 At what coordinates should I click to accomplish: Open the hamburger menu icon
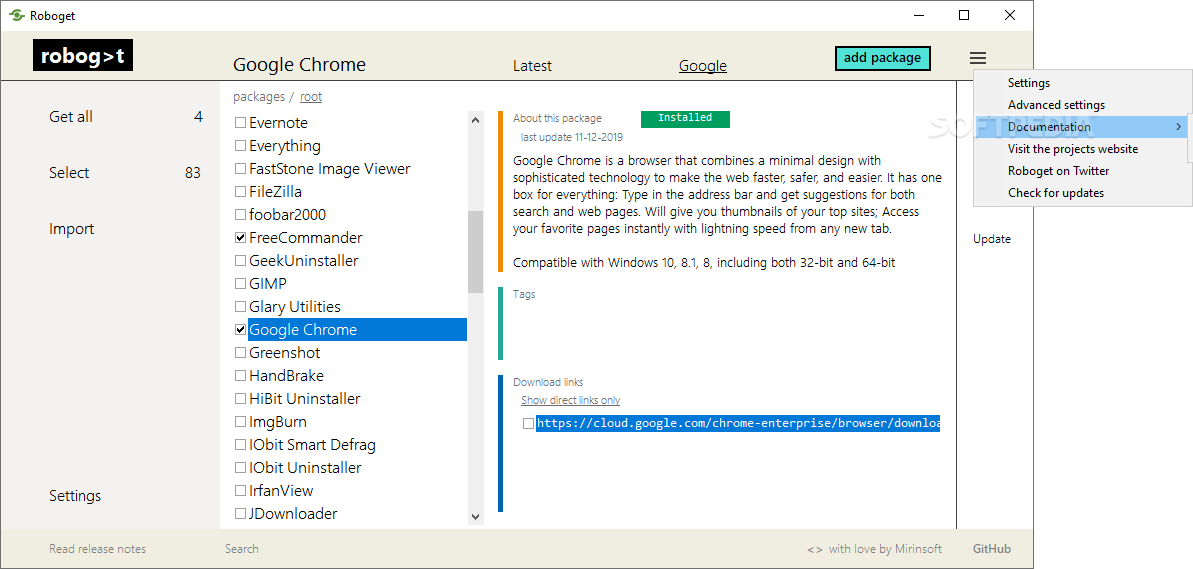coord(978,58)
